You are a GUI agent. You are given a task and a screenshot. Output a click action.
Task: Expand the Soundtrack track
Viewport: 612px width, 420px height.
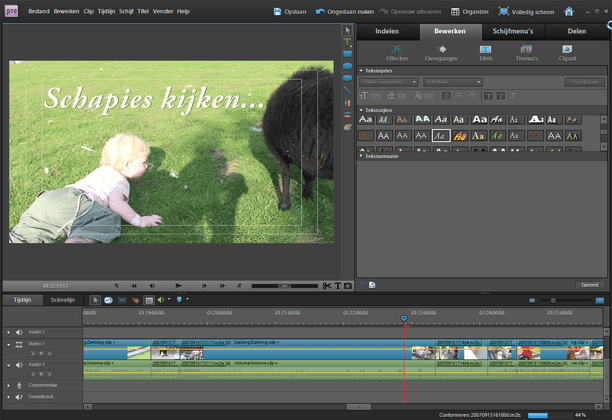tap(9, 397)
